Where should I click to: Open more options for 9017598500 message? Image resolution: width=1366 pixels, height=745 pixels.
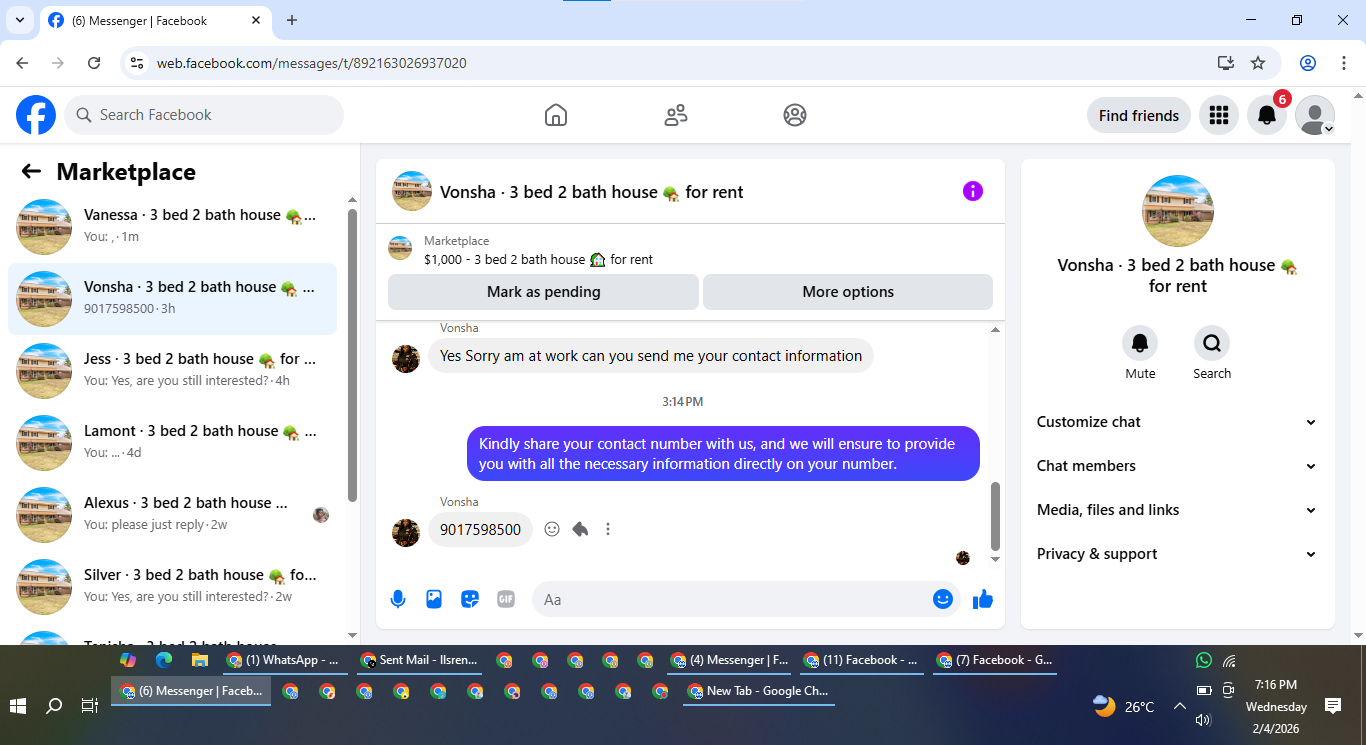pos(608,529)
